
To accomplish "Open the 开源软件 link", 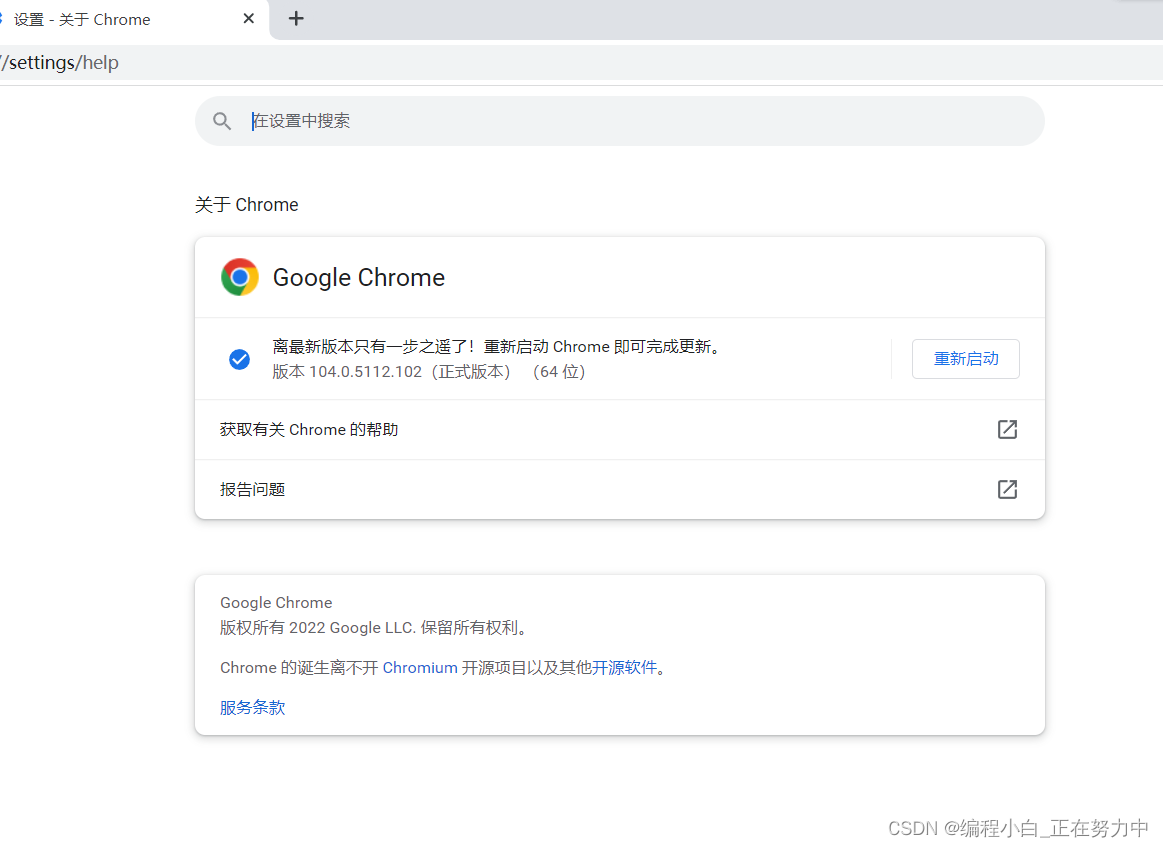I will tap(624, 668).
